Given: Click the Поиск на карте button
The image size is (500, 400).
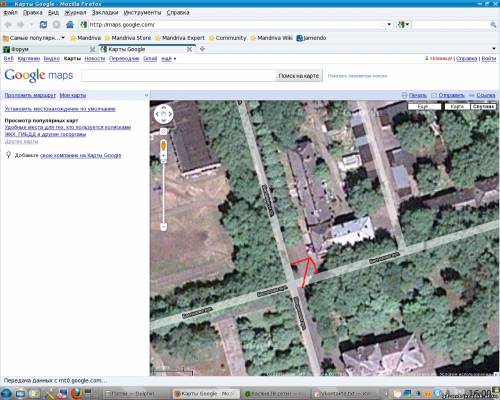Looking at the screenshot, I should tap(299, 76).
